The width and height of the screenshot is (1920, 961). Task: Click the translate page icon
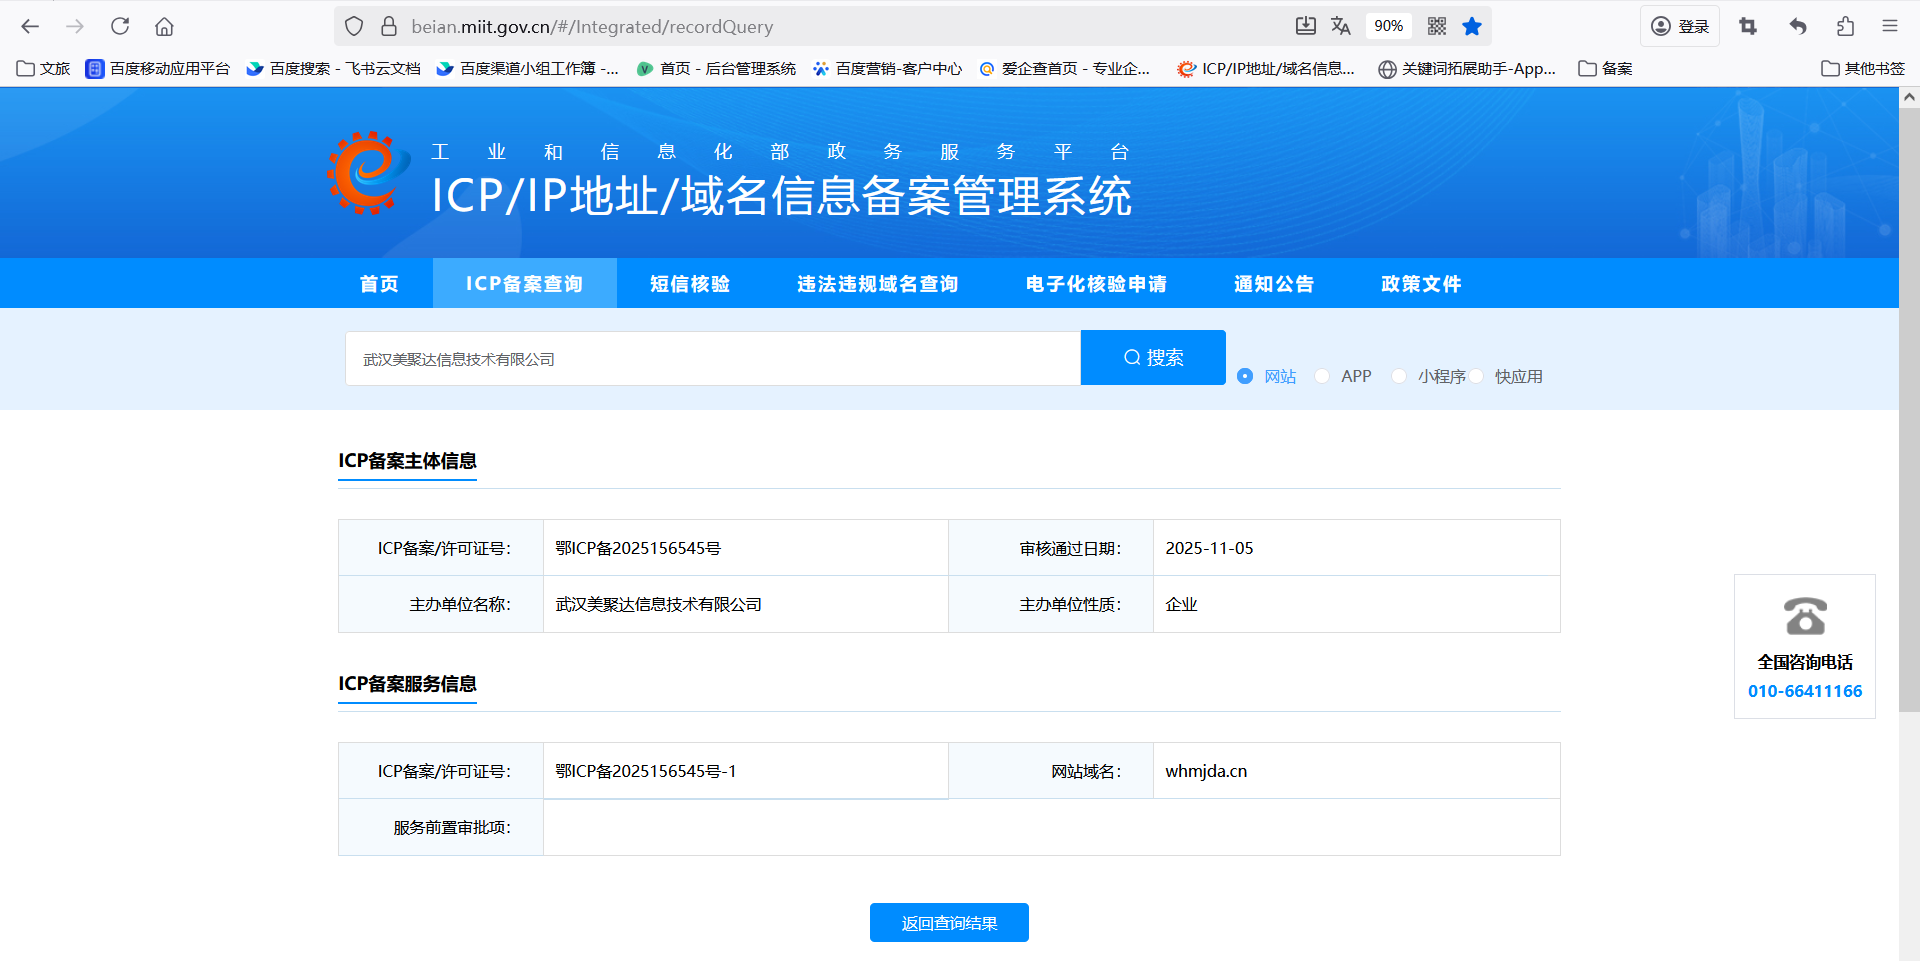pyautogui.click(x=1341, y=26)
